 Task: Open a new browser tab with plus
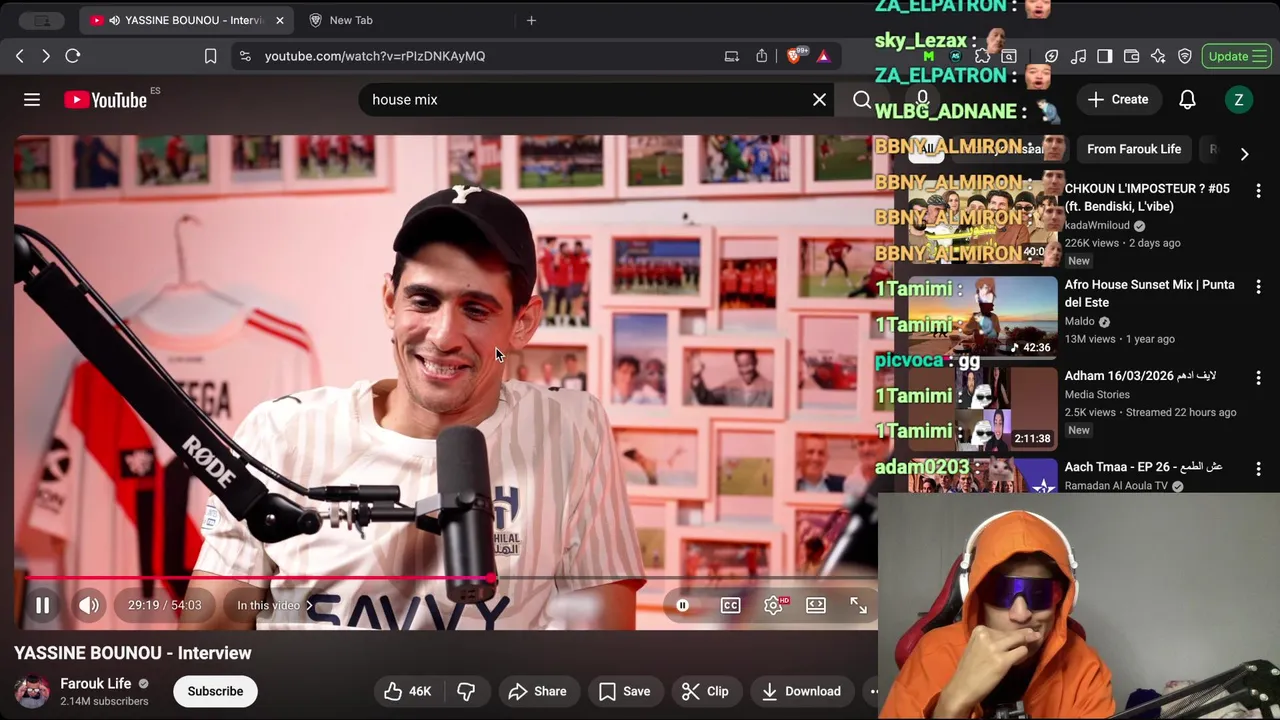pyautogui.click(x=531, y=20)
